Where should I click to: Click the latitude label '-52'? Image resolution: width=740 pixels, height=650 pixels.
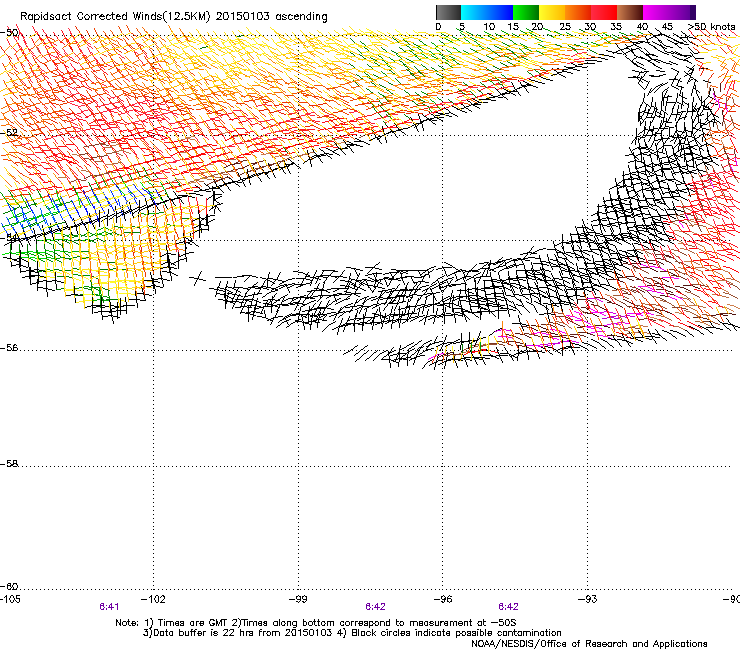pos(9,133)
